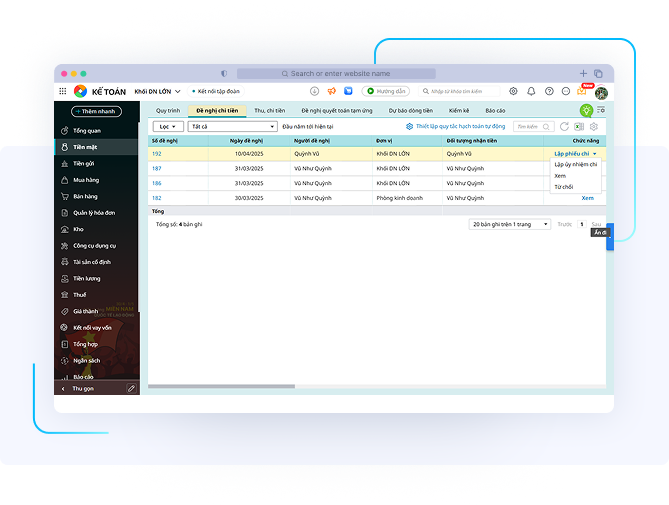Click the Tìm kiếm table search field
This screenshot has height=505, width=669.
click(533, 127)
